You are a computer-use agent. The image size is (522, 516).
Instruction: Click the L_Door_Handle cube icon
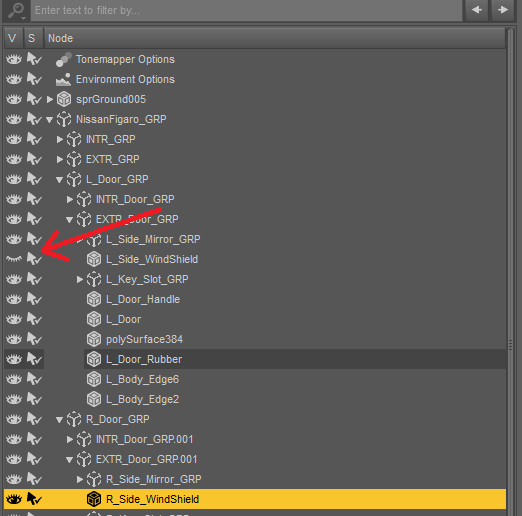click(94, 299)
